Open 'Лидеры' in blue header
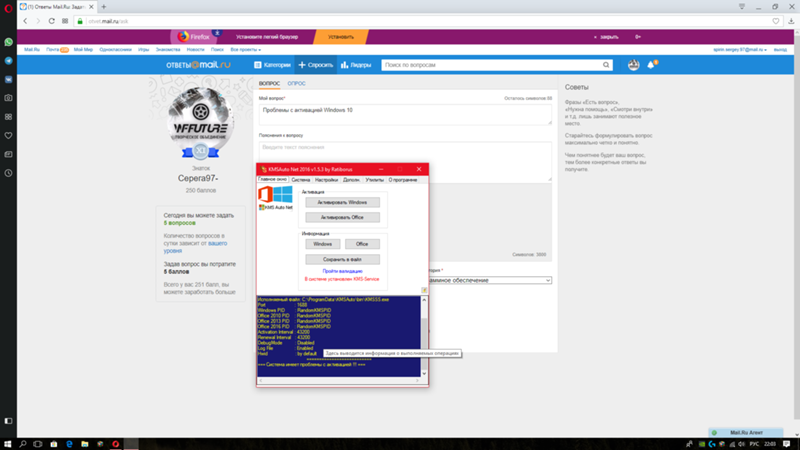This screenshot has width=800, height=450. click(x=356, y=65)
